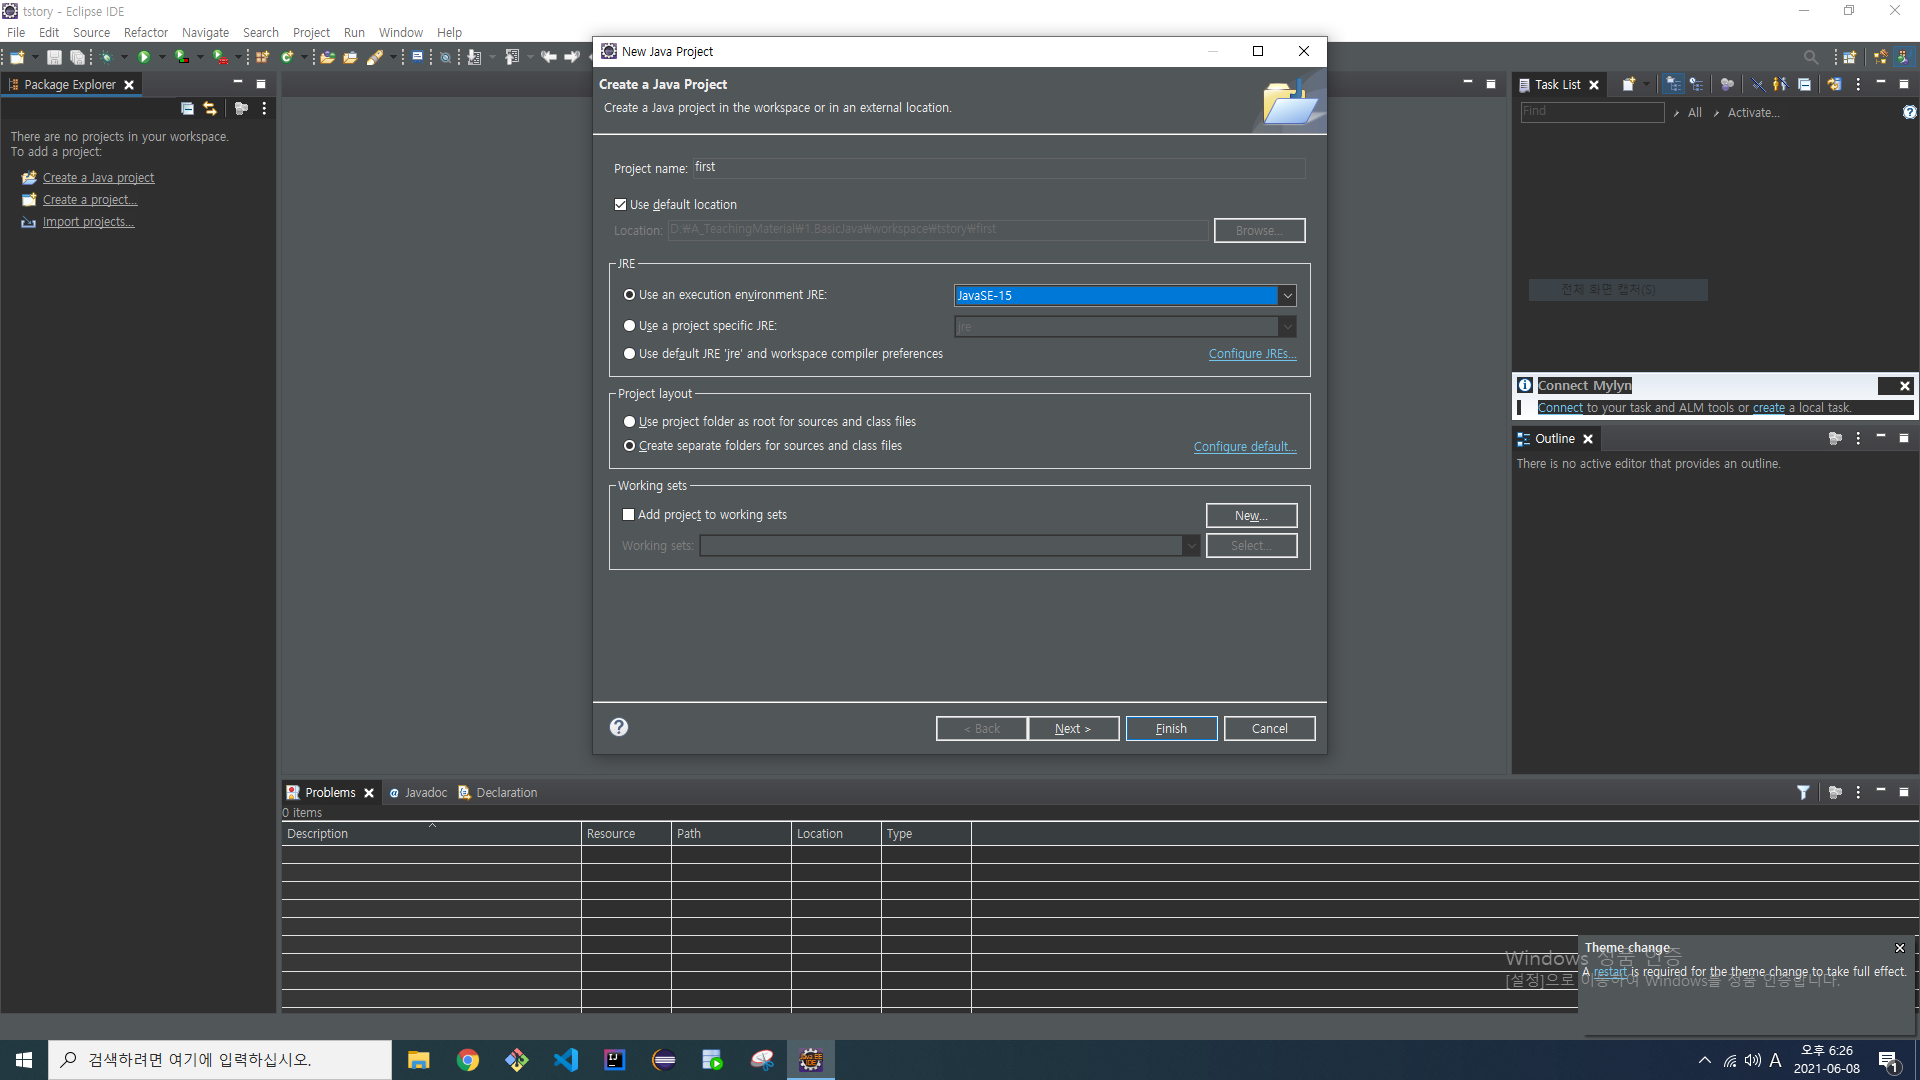This screenshot has width=1920, height=1080.
Task: Click the Collapse All icon in Task List
Action: (1804, 85)
